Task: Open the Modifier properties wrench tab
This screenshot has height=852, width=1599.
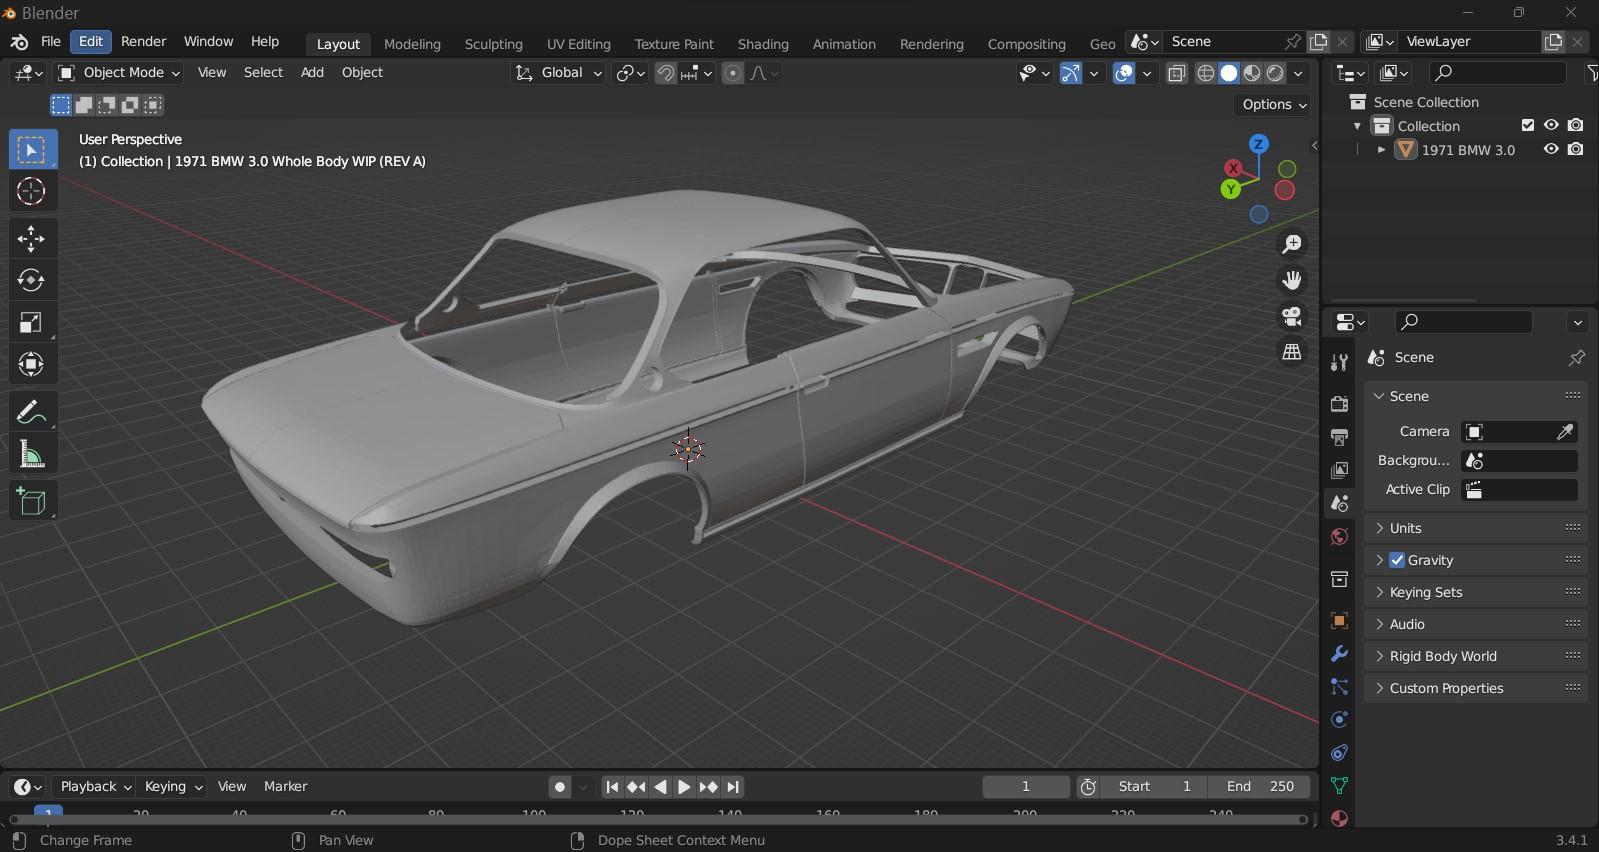Action: [1339, 654]
